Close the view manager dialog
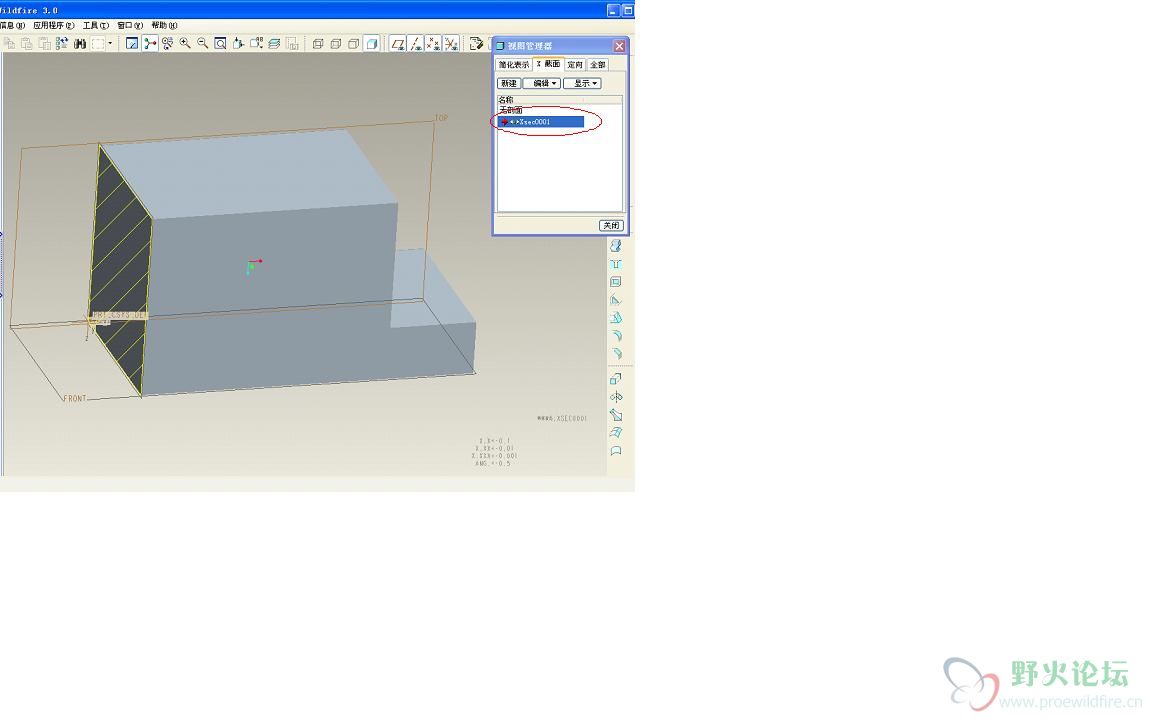Viewport: 1152px width, 720px height. [x=619, y=46]
